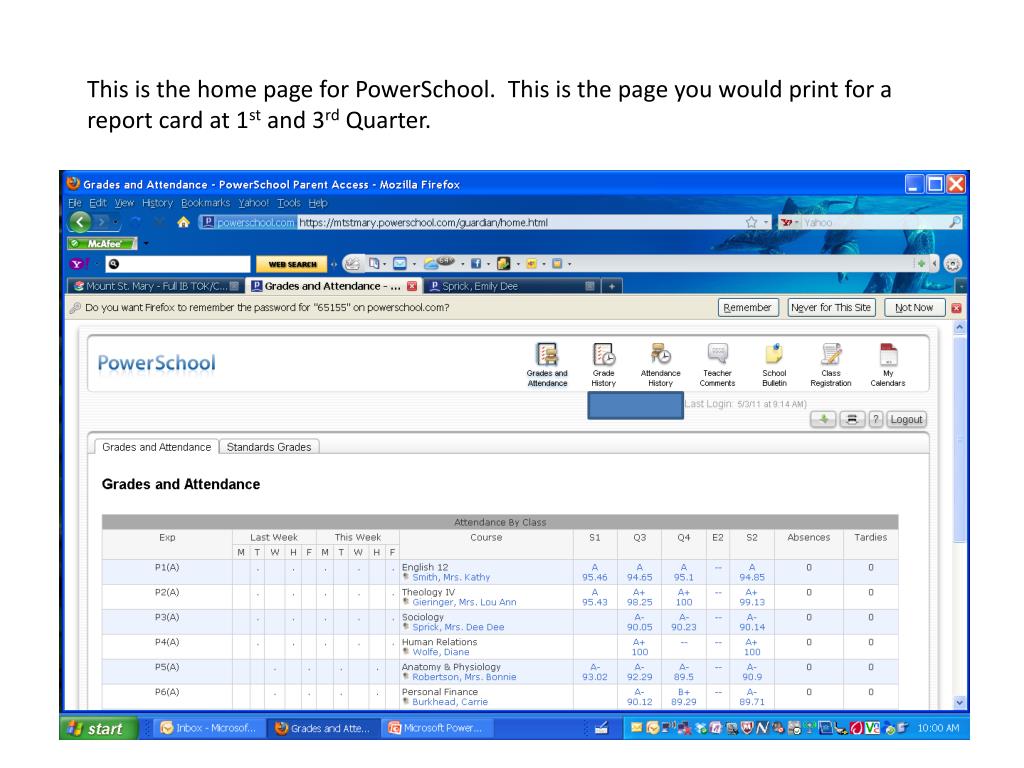Open the search engine dropdown next to Yahoo icon
The width and height of the screenshot is (1024, 768).
click(797, 223)
